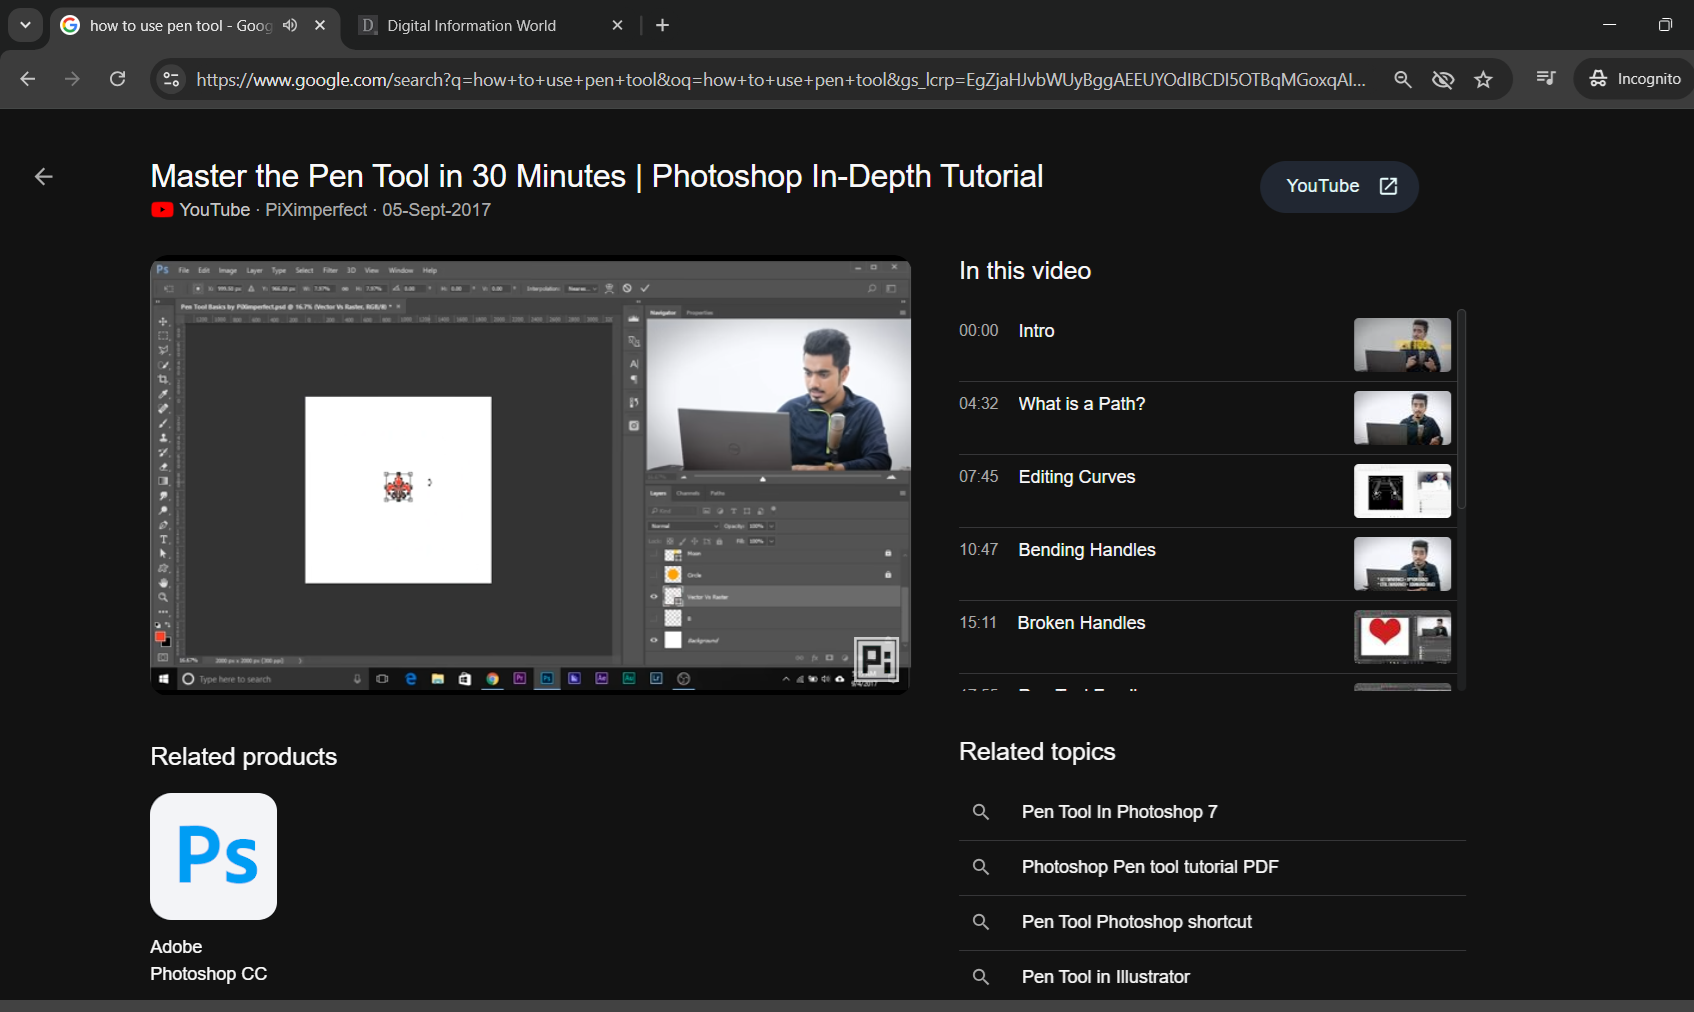Click the browser forward arrow
1694x1012 pixels.
click(x=72, y=79)
